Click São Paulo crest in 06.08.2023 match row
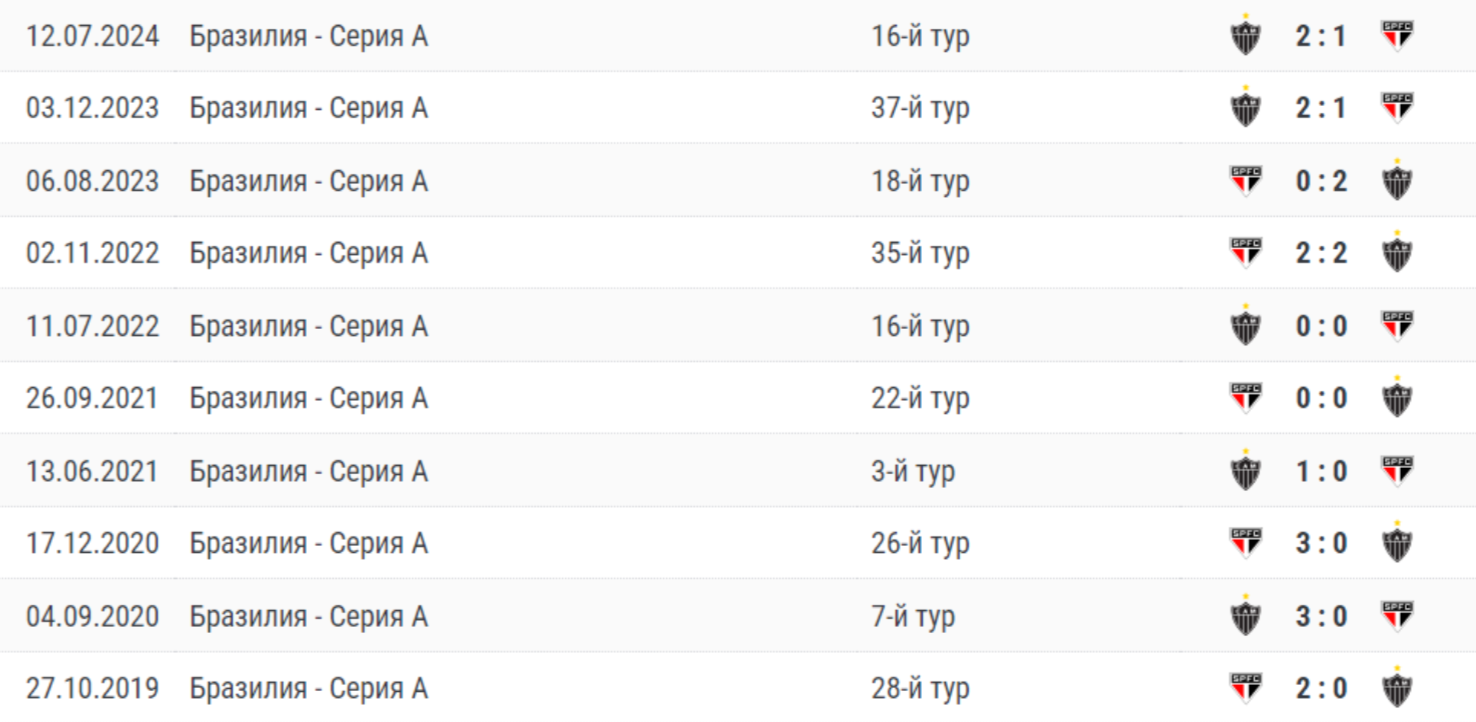Image resolution: width=1476 pixels, height=722 pixels. (1245, 181)
